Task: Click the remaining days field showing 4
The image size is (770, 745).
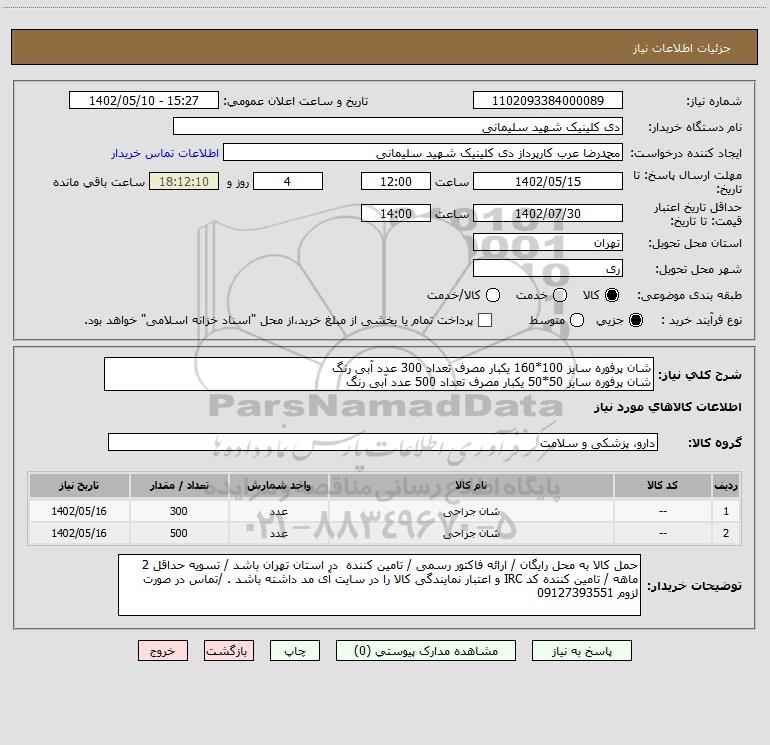Action: click(288, 181)
